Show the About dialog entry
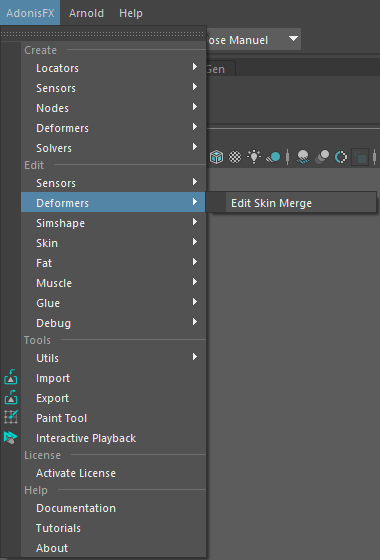380x560 pixels. tap(113, 548)
